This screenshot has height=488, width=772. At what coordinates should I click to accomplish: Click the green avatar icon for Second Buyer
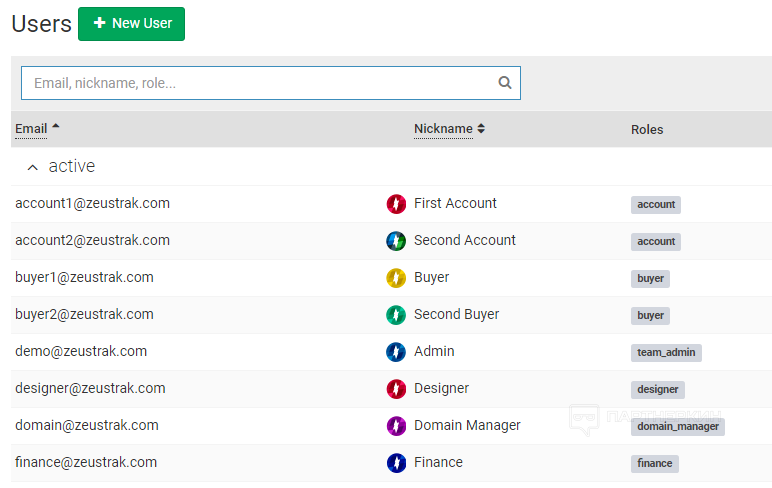(x=396, y=315)
